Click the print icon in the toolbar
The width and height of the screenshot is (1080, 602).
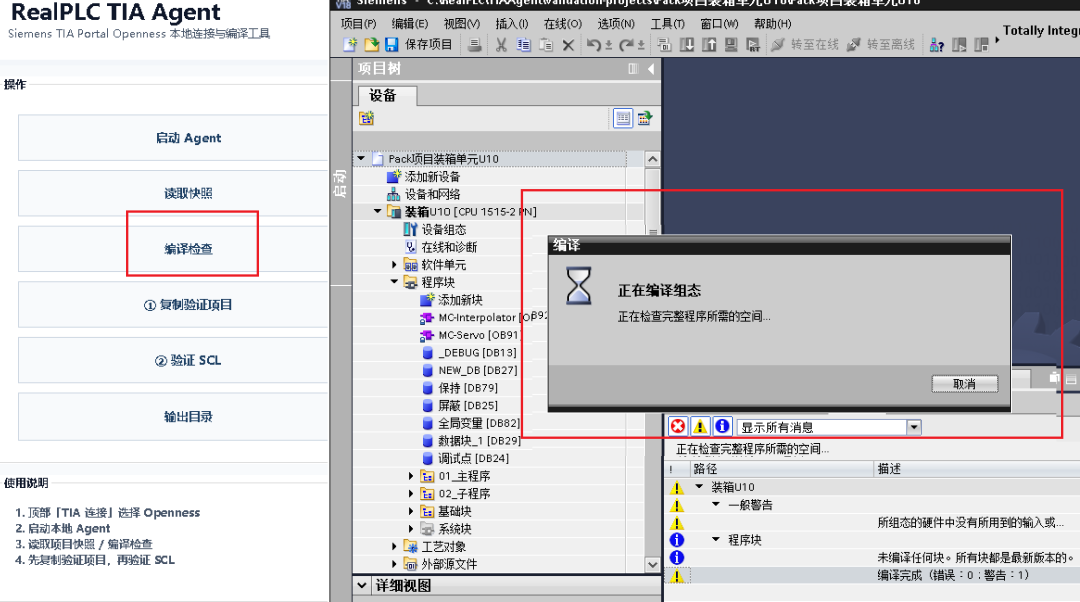(474, 45)
